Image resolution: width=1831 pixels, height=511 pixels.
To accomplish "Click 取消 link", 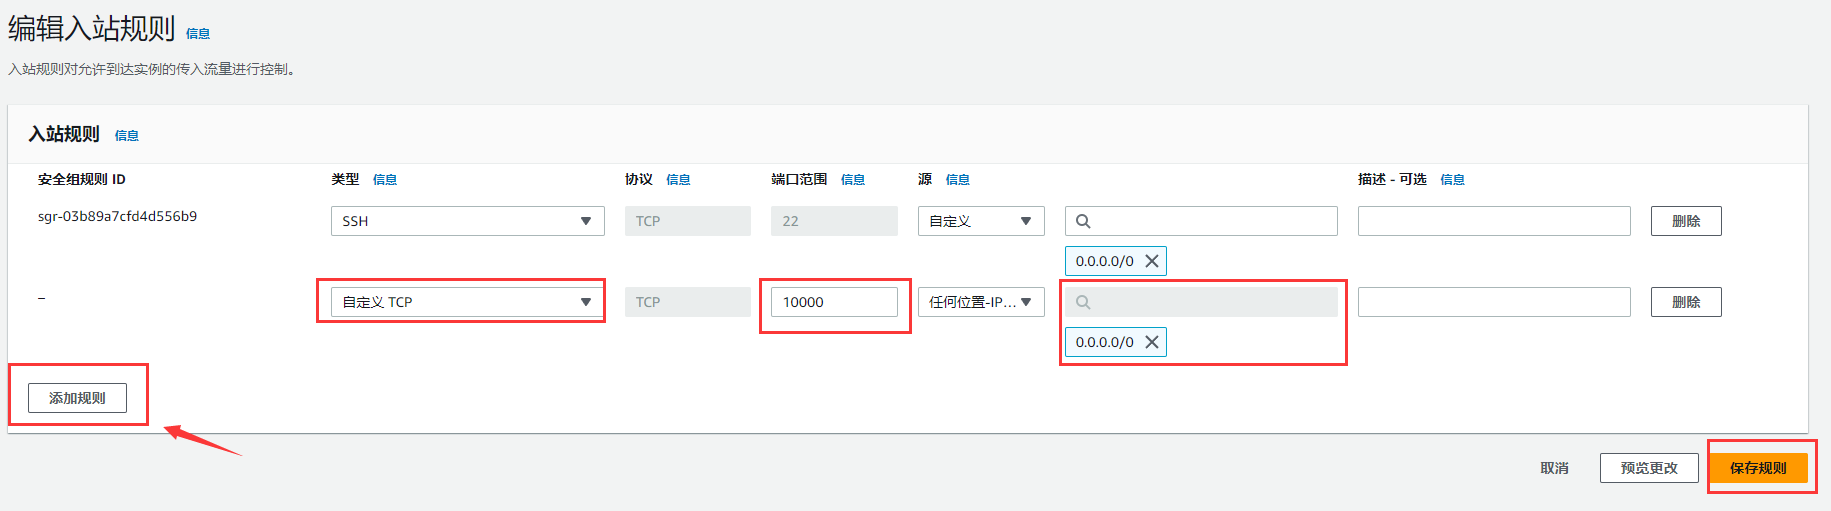I will coord(1554,468).
